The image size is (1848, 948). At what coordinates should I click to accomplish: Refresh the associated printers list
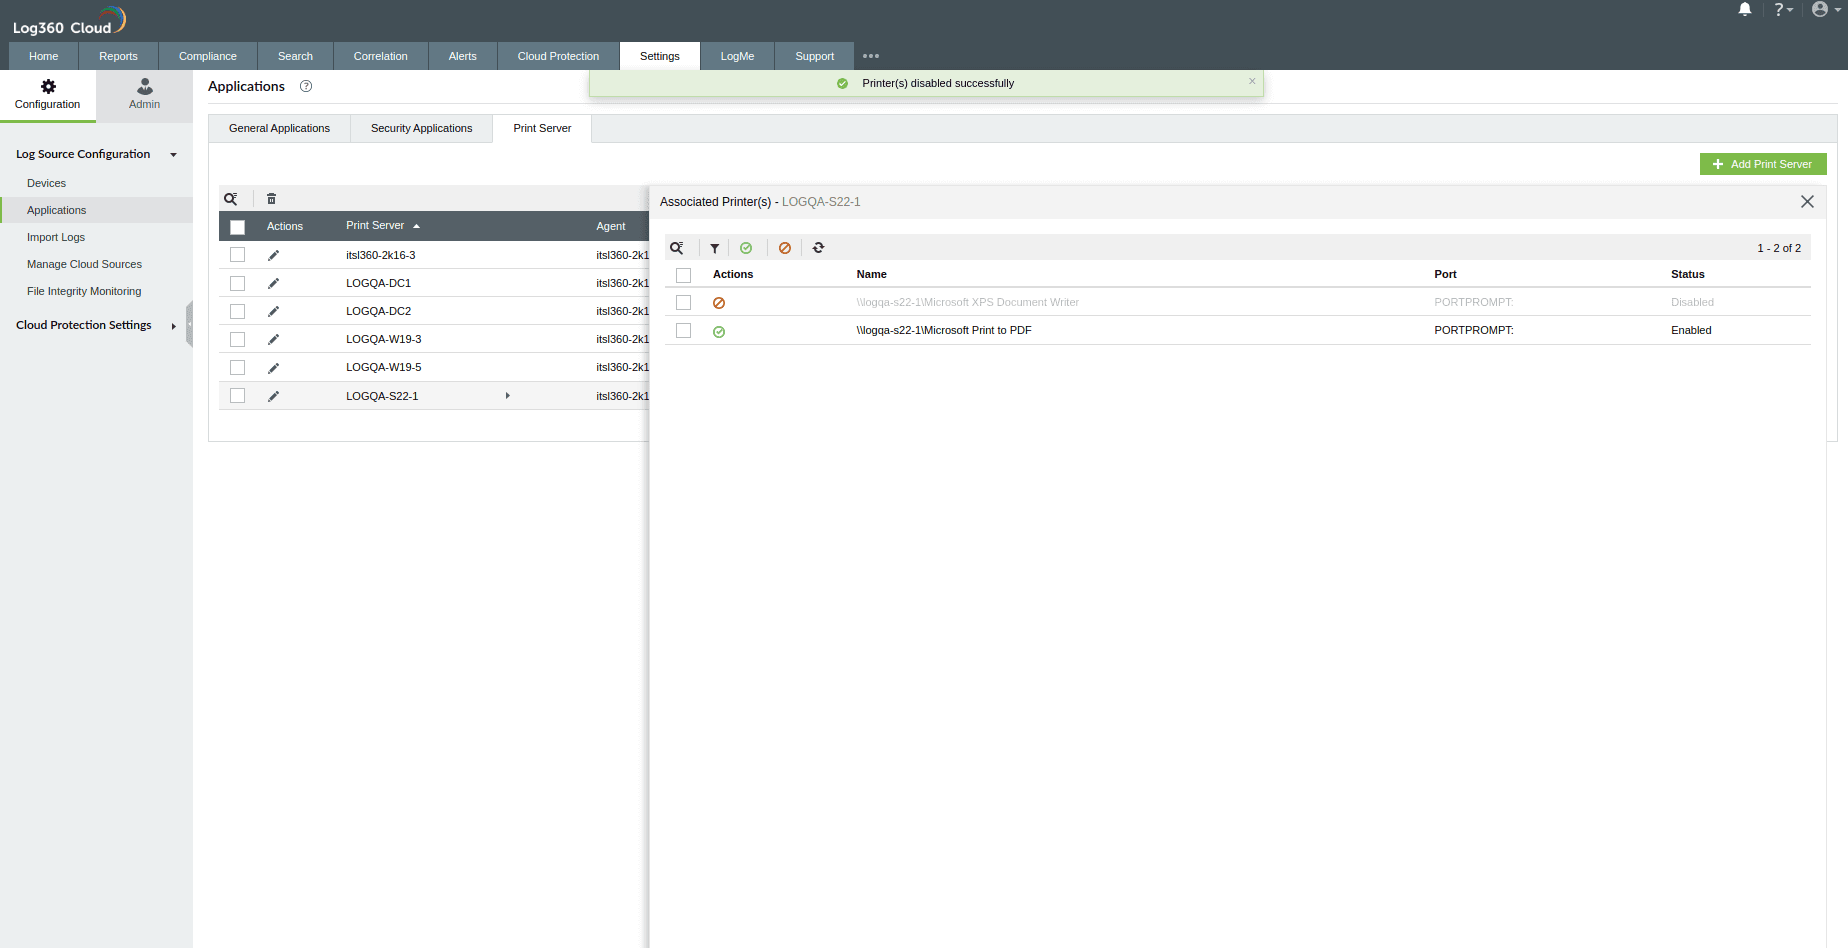click(819, 248)
